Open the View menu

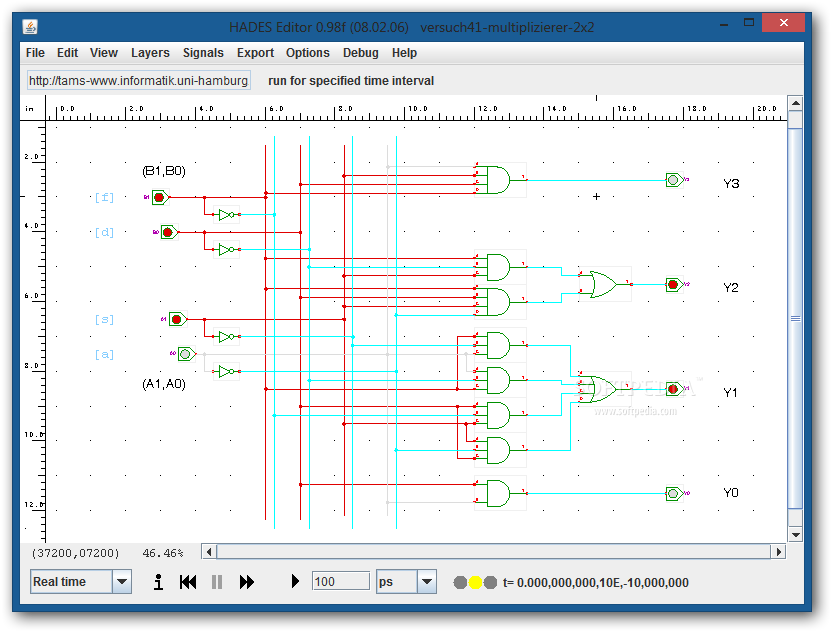[x=103, y=53]
